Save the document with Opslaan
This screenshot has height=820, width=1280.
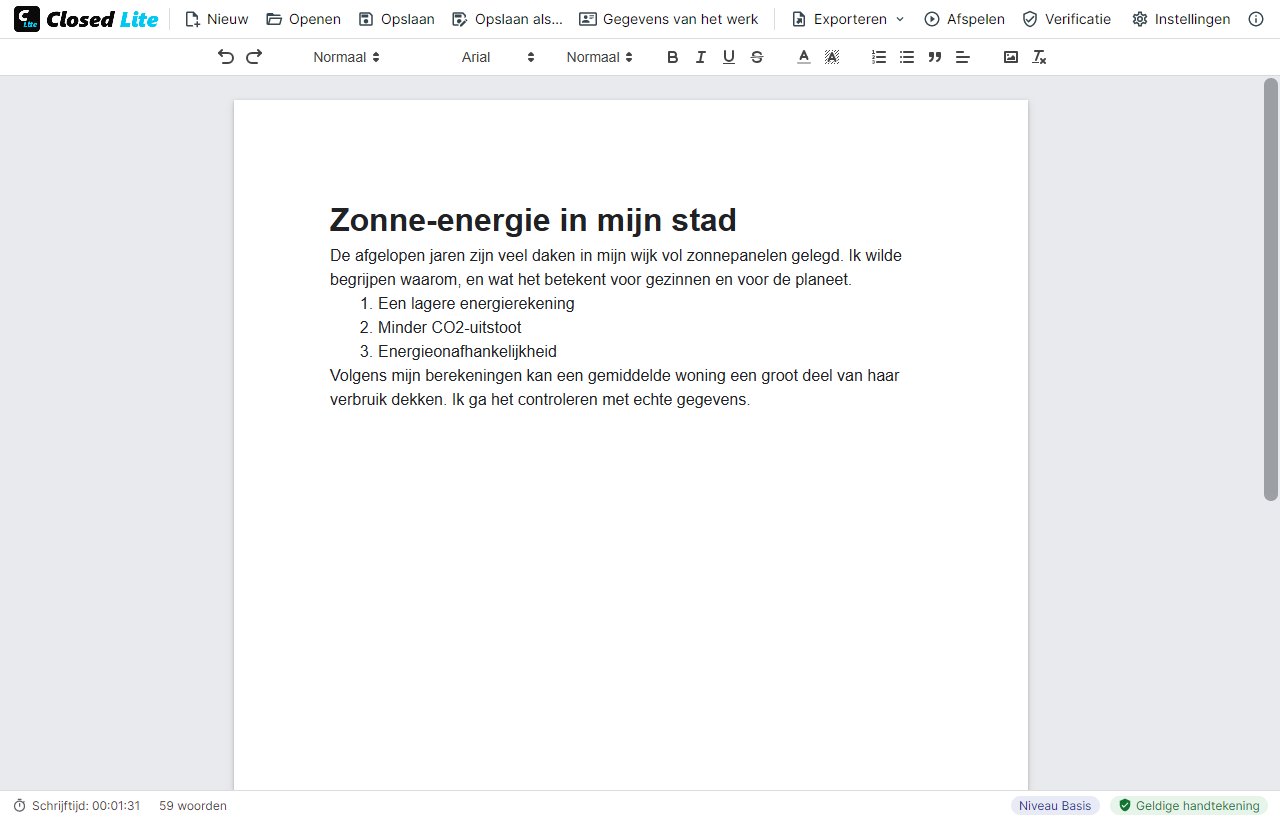(396, 19)
